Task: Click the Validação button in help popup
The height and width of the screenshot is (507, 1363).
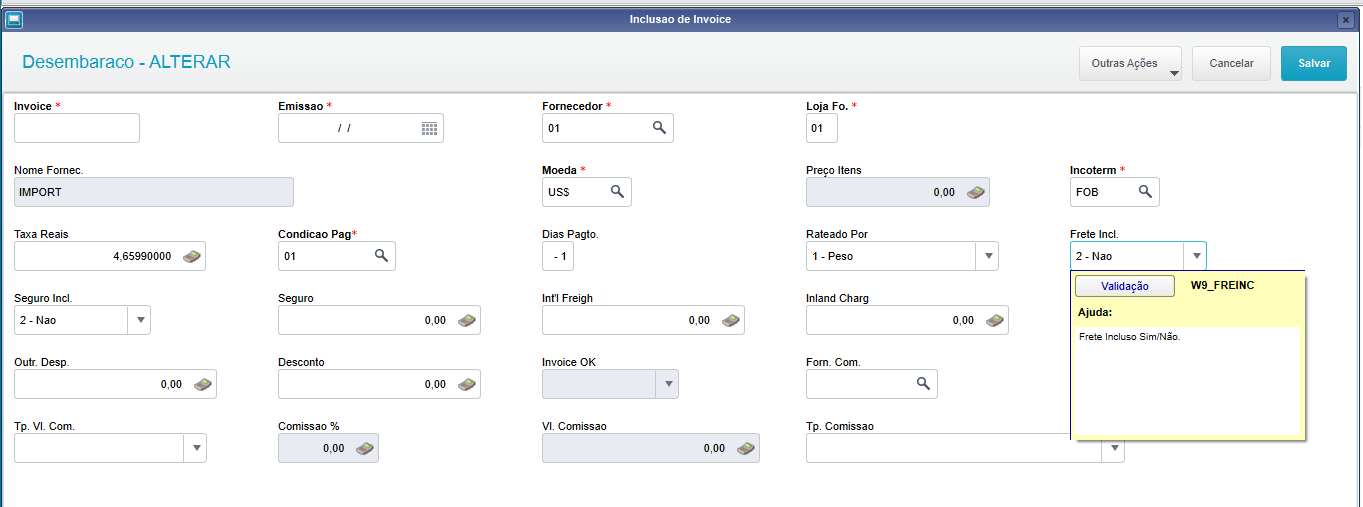Action: coord(1125,286)
